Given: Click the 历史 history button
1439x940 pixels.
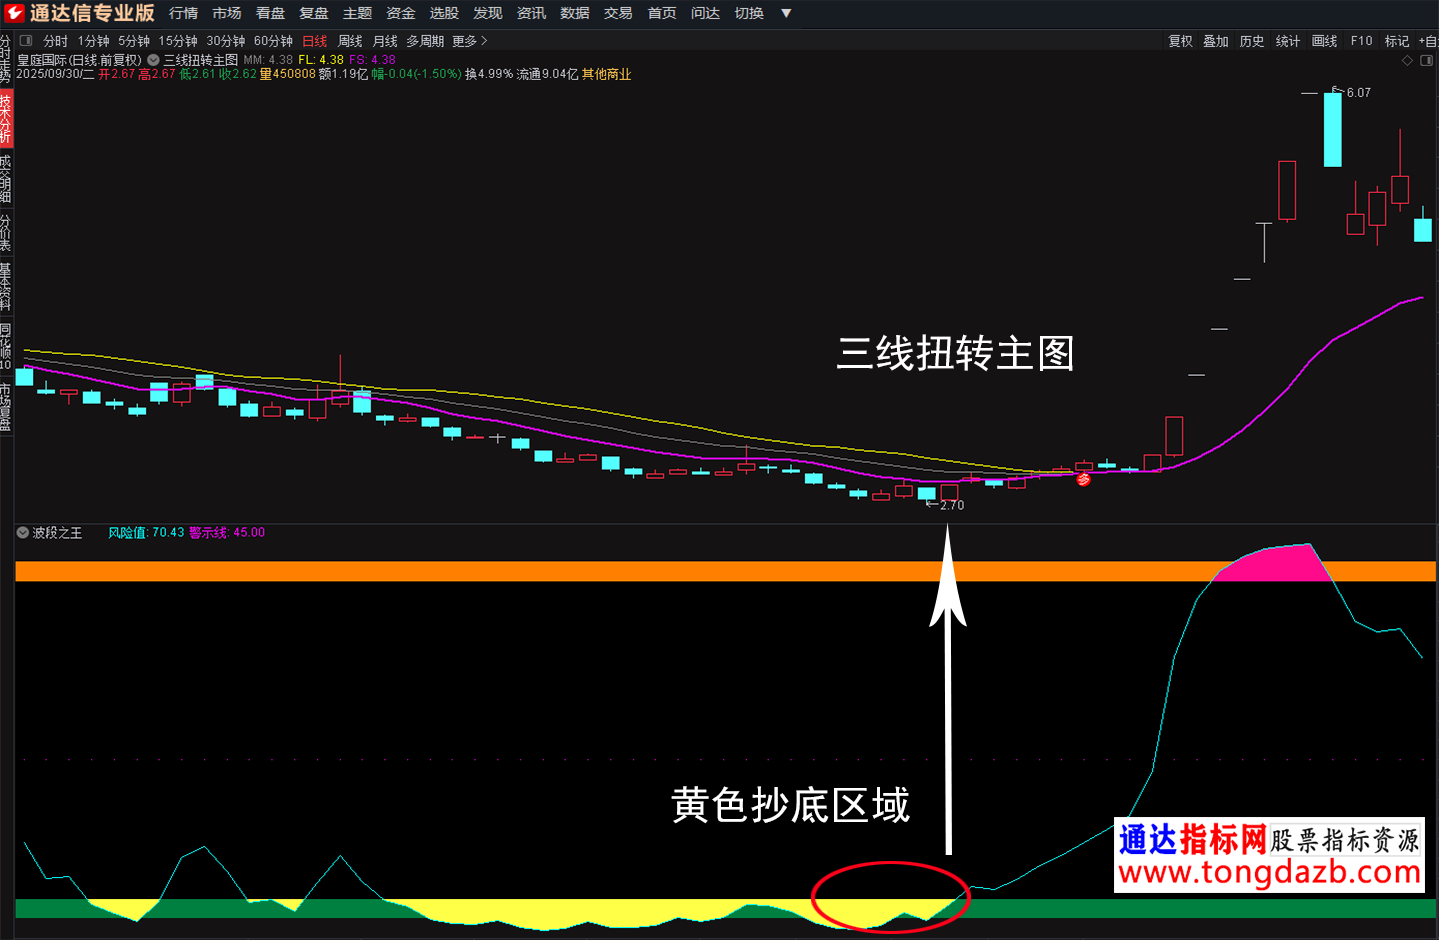Looking at the screenshot, I should (1252, 41).
